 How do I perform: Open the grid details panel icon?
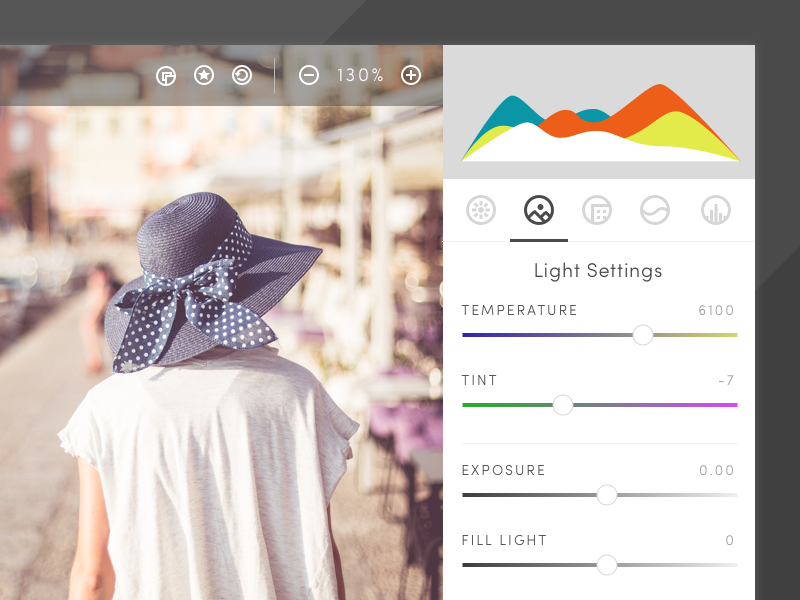click(x=597, y=210)
